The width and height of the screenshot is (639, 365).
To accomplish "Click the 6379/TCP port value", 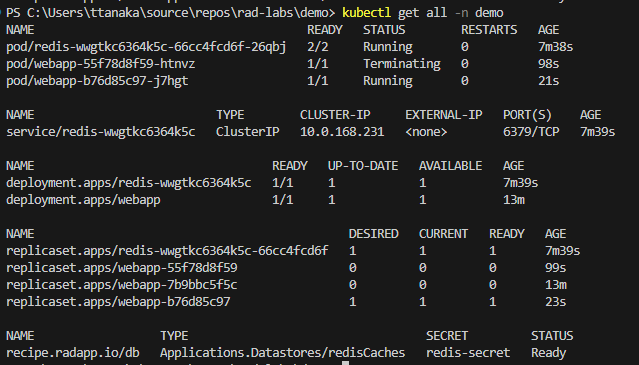I will [531, 132].
